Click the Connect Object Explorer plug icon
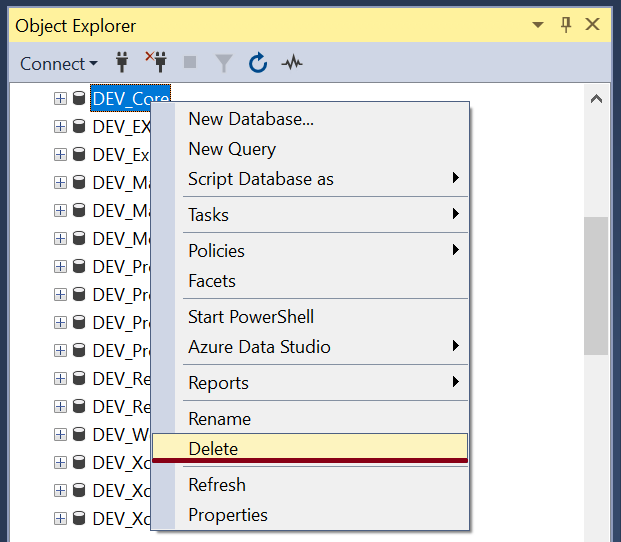 pos(123,63)
